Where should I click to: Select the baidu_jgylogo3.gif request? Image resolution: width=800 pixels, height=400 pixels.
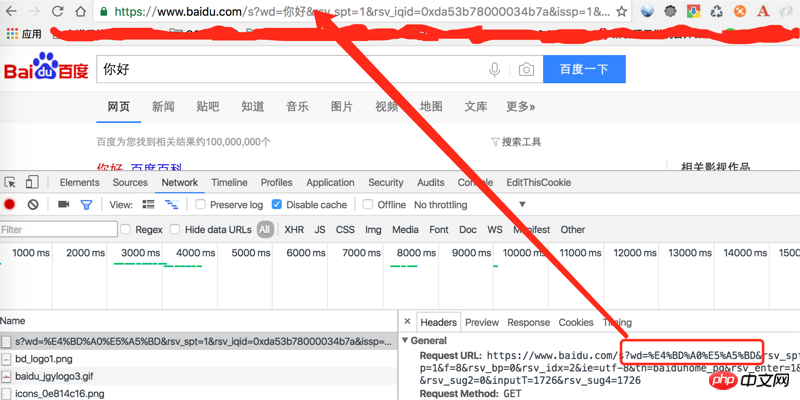198,377
